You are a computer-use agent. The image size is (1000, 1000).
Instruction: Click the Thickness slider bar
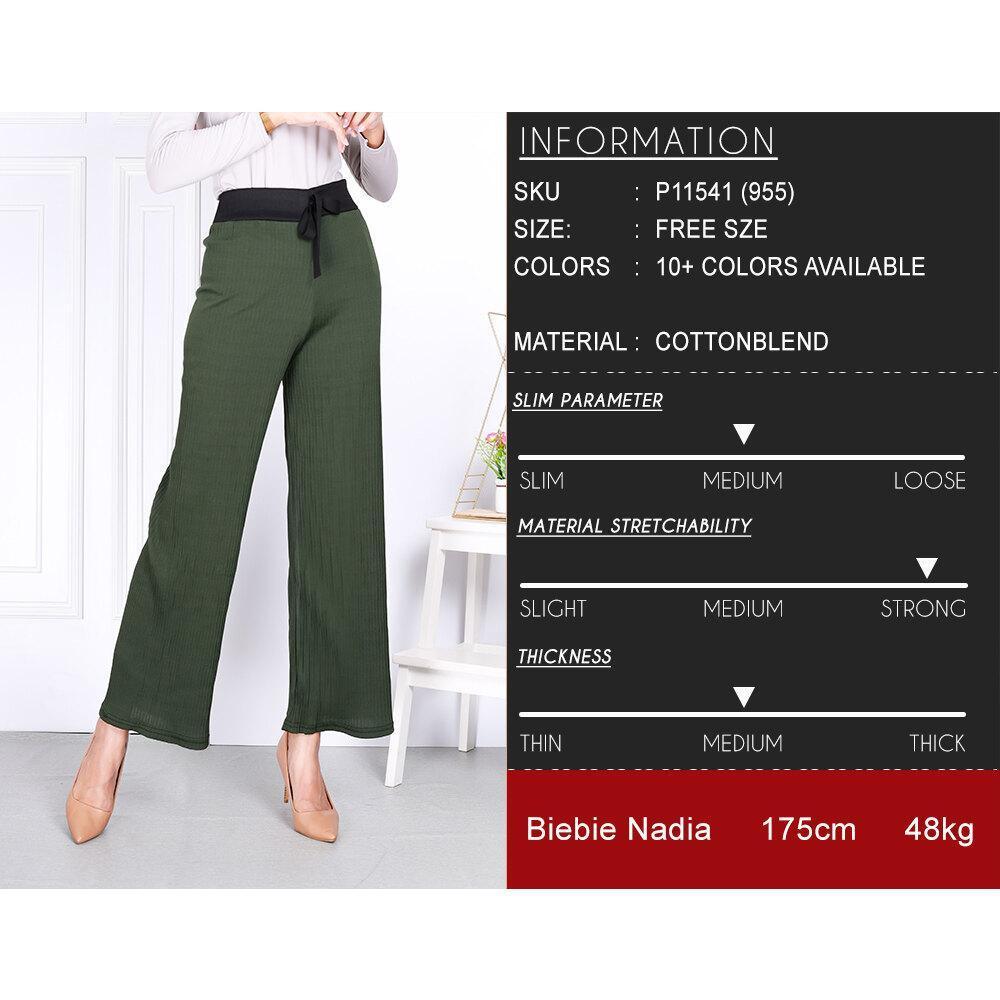742,714
